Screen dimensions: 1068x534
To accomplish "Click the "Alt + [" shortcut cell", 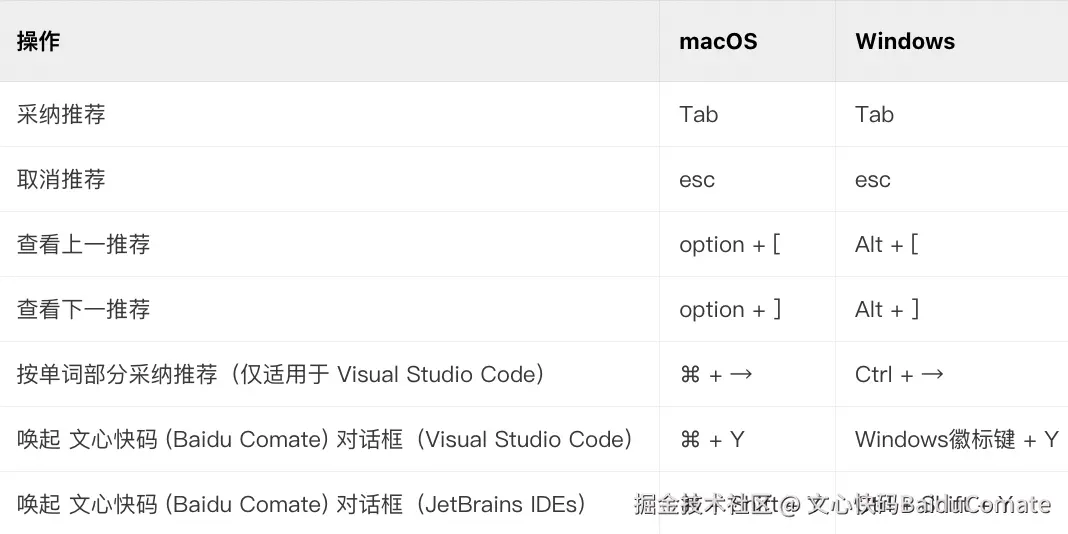I will coord(886,245).
